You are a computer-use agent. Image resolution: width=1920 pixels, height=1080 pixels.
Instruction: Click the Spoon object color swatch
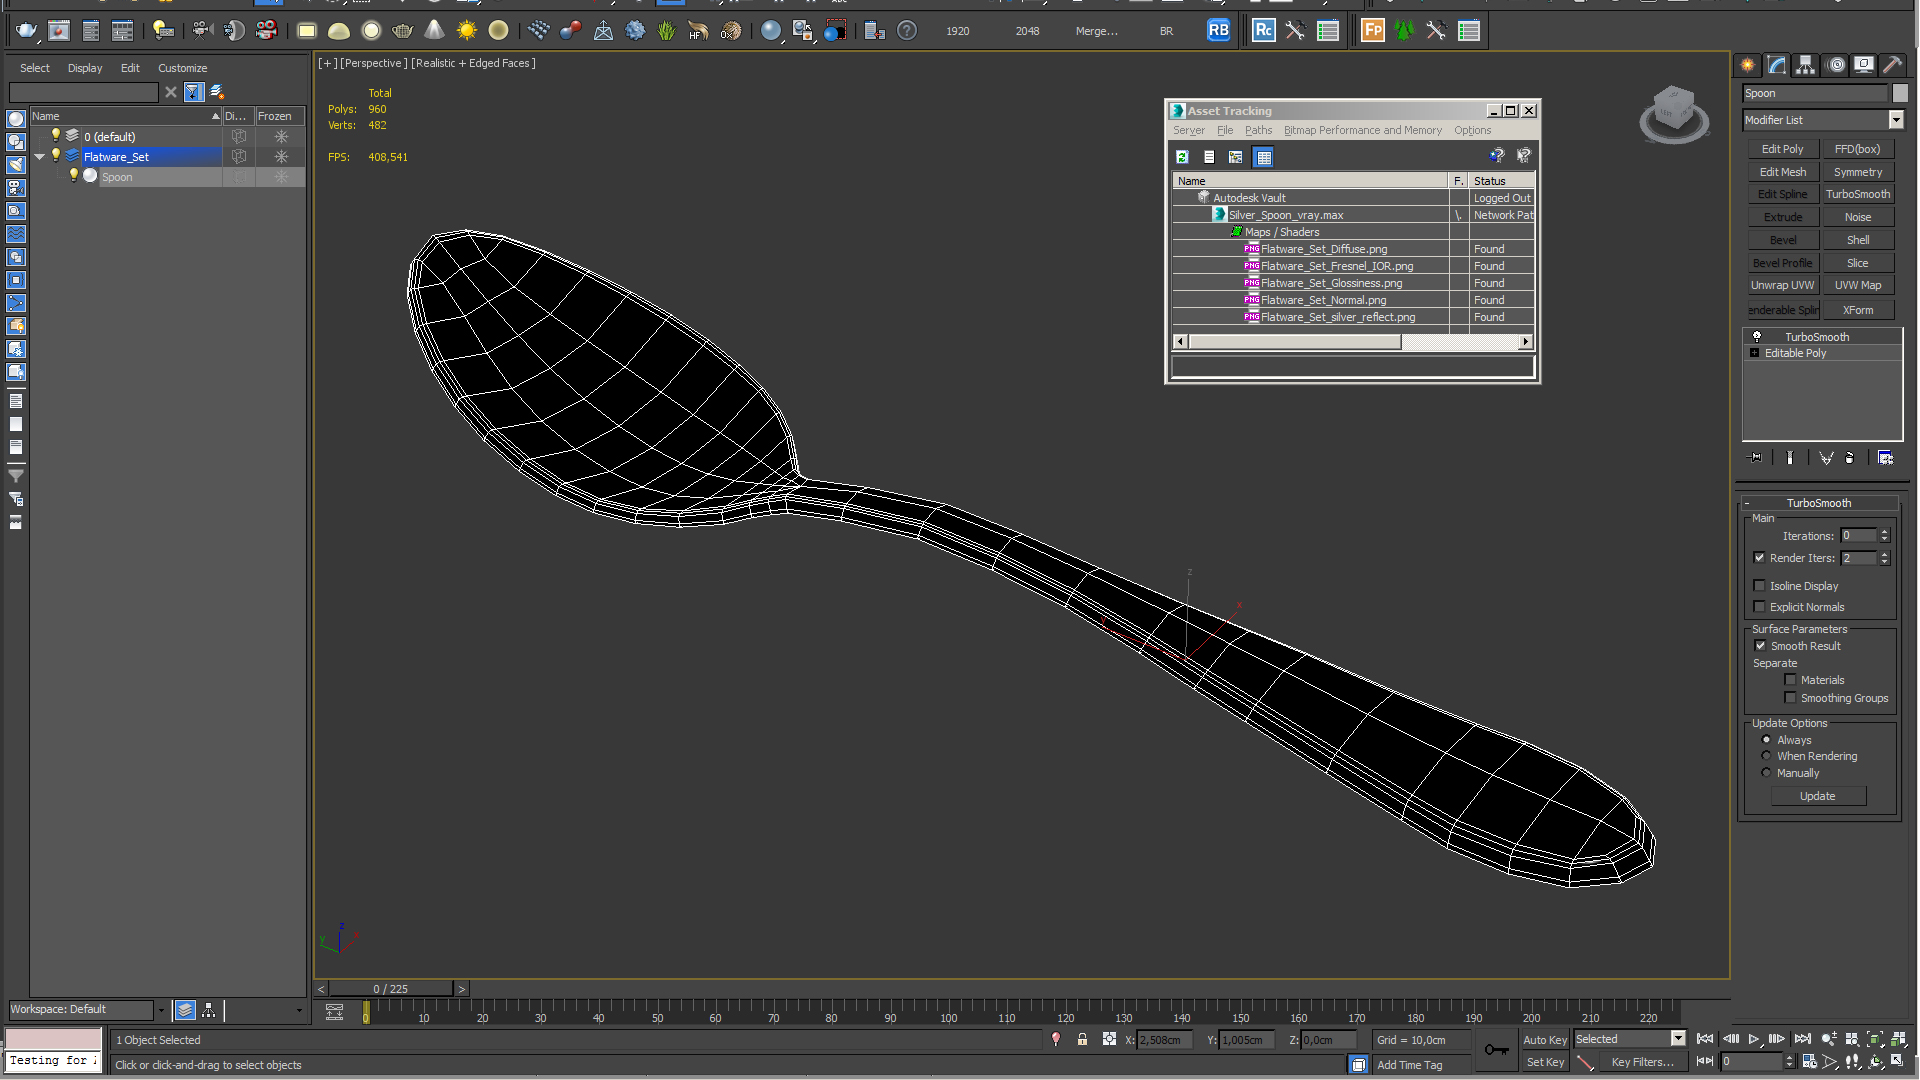click(x=1900, y=93)
